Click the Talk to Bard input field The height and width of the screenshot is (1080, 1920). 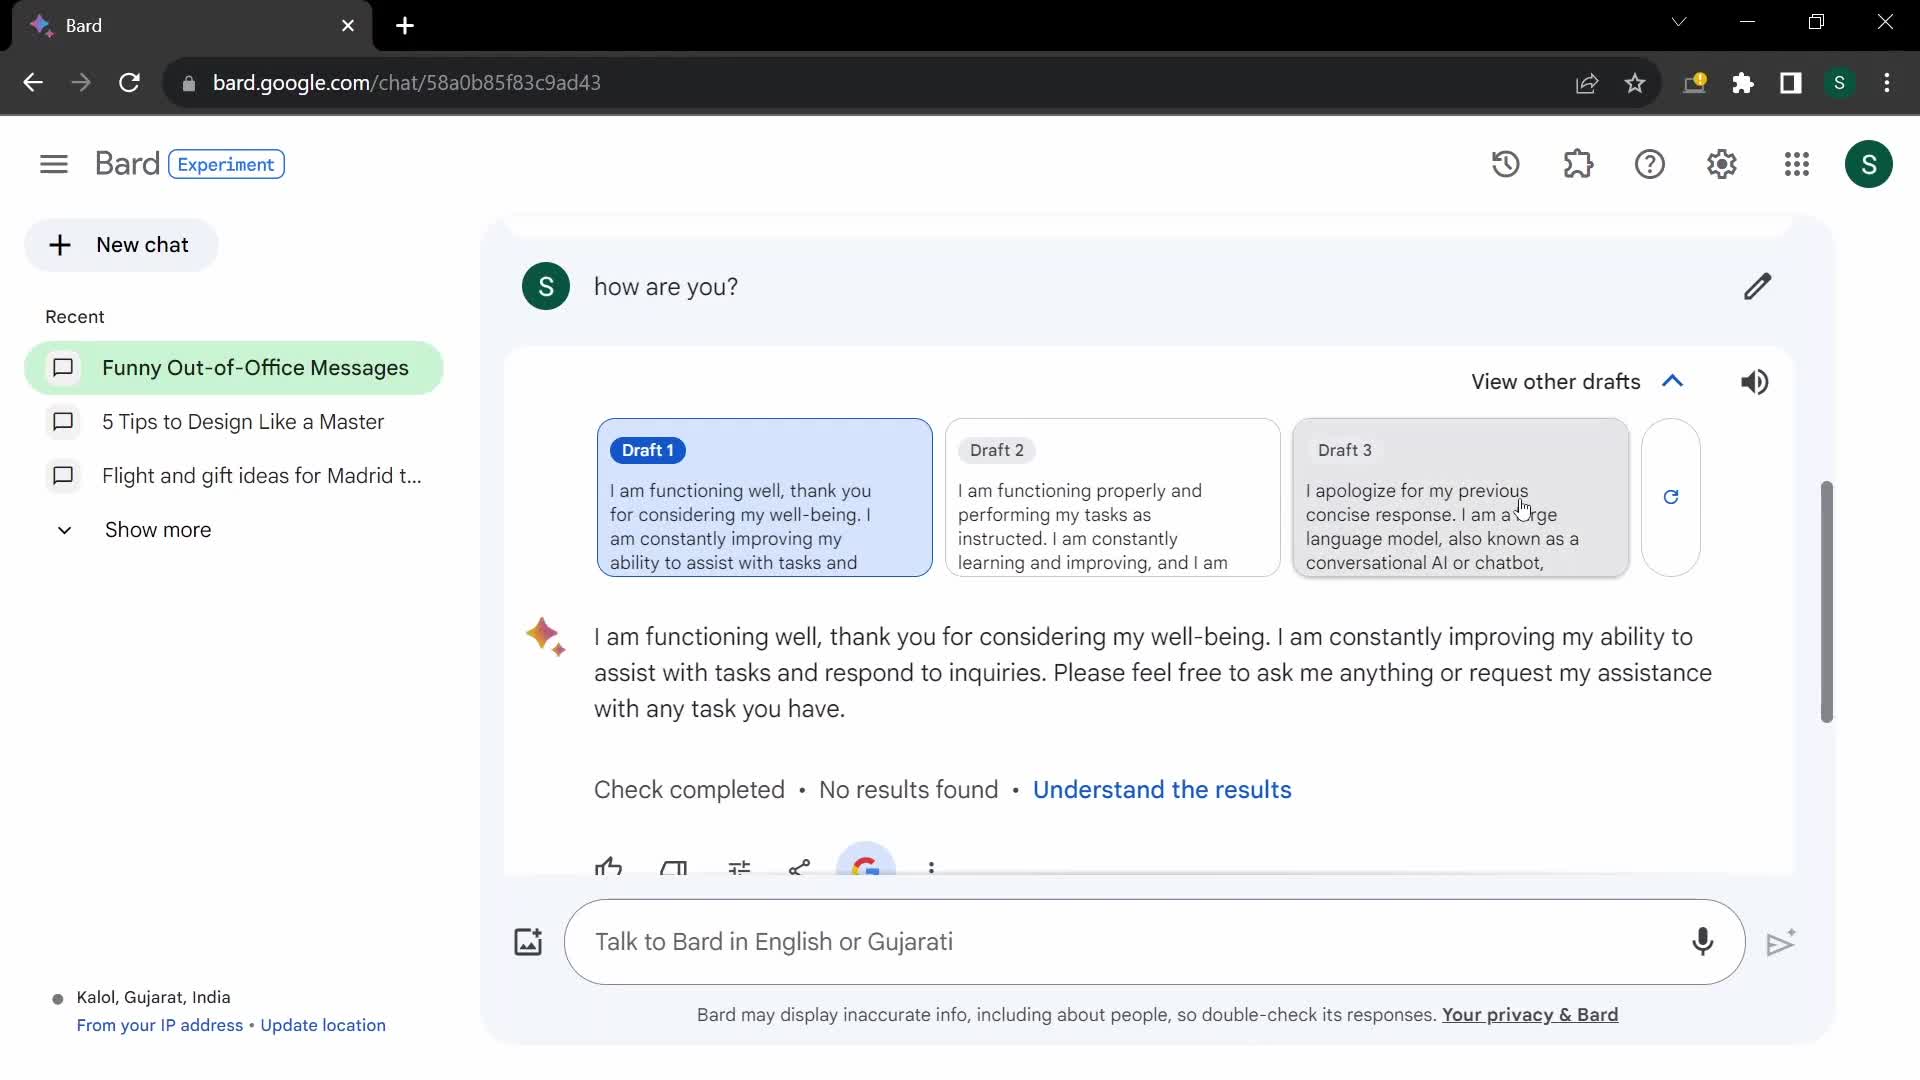[x=1155, y=942]
